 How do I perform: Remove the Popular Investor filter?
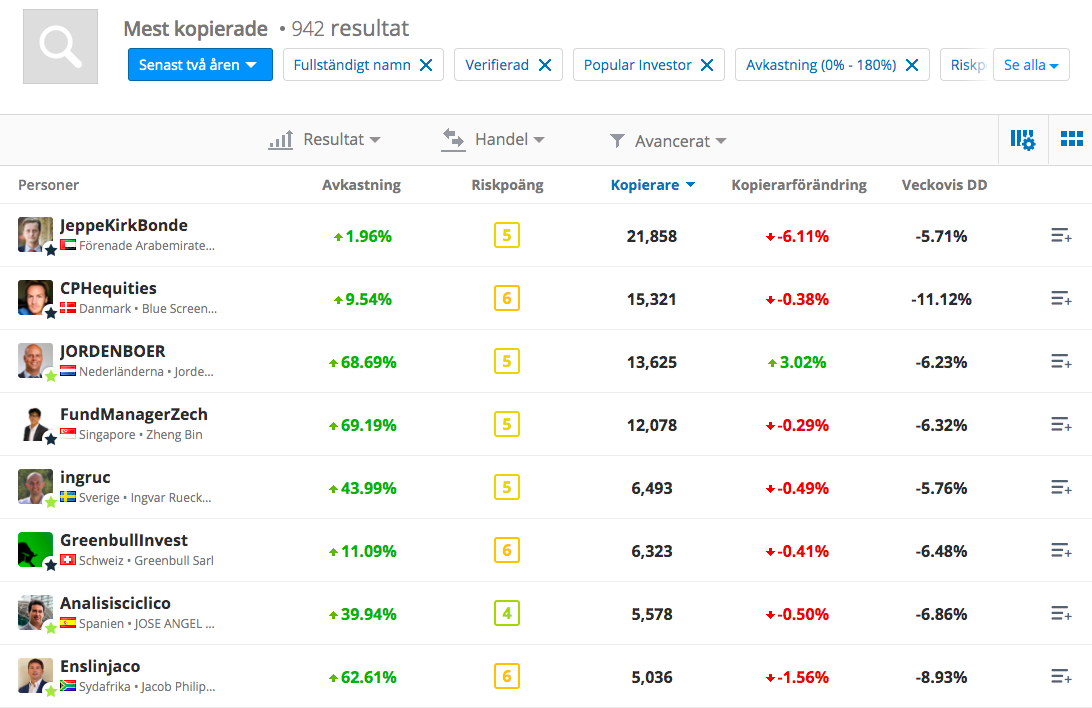tap(706, 65)
